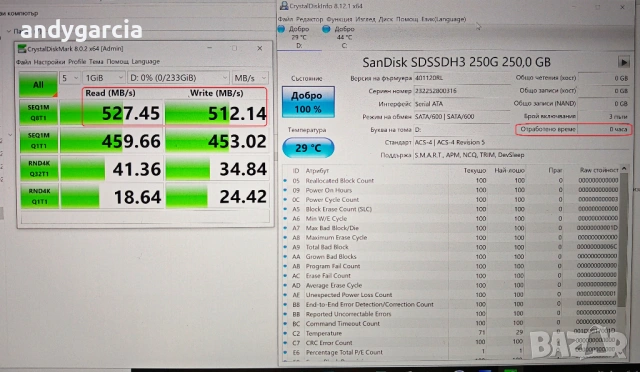The image size is (640, 372).
Task: Select disk C: status circle at 44 °C
Action: click(326, 29)
